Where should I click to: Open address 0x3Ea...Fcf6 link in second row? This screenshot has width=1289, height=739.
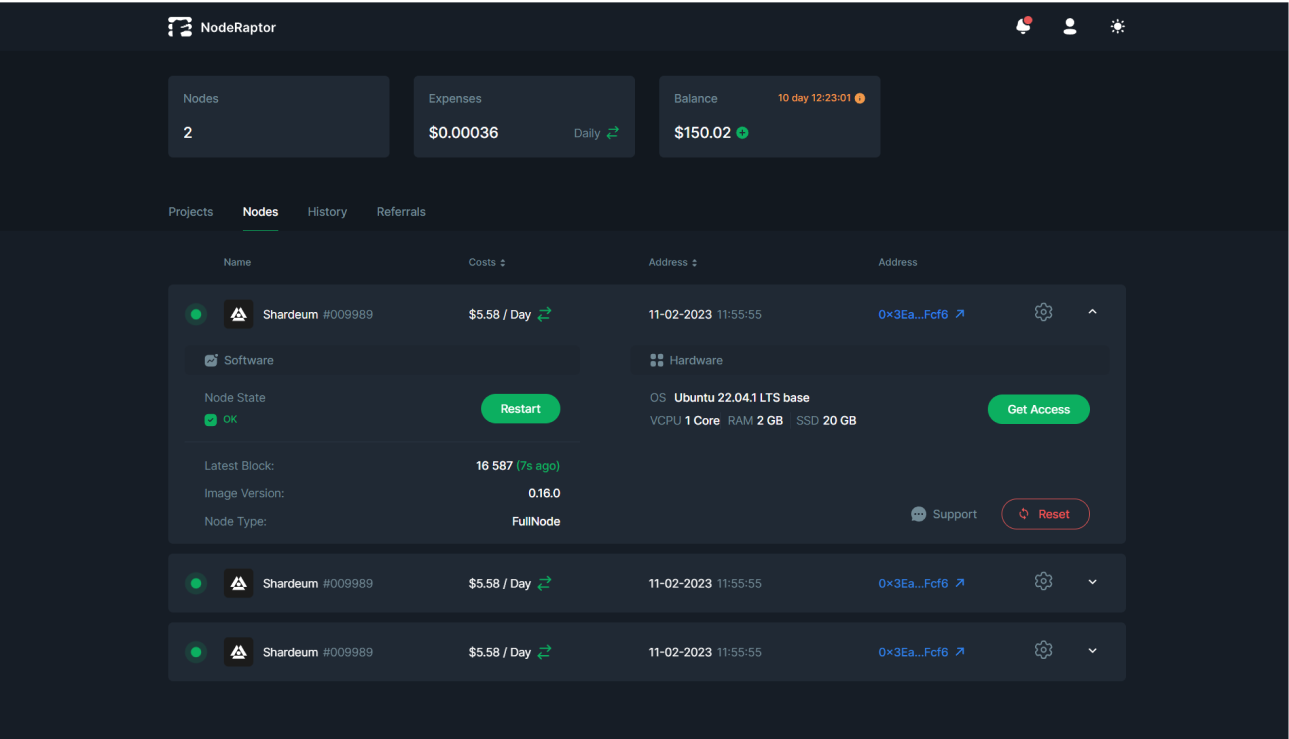921,583
